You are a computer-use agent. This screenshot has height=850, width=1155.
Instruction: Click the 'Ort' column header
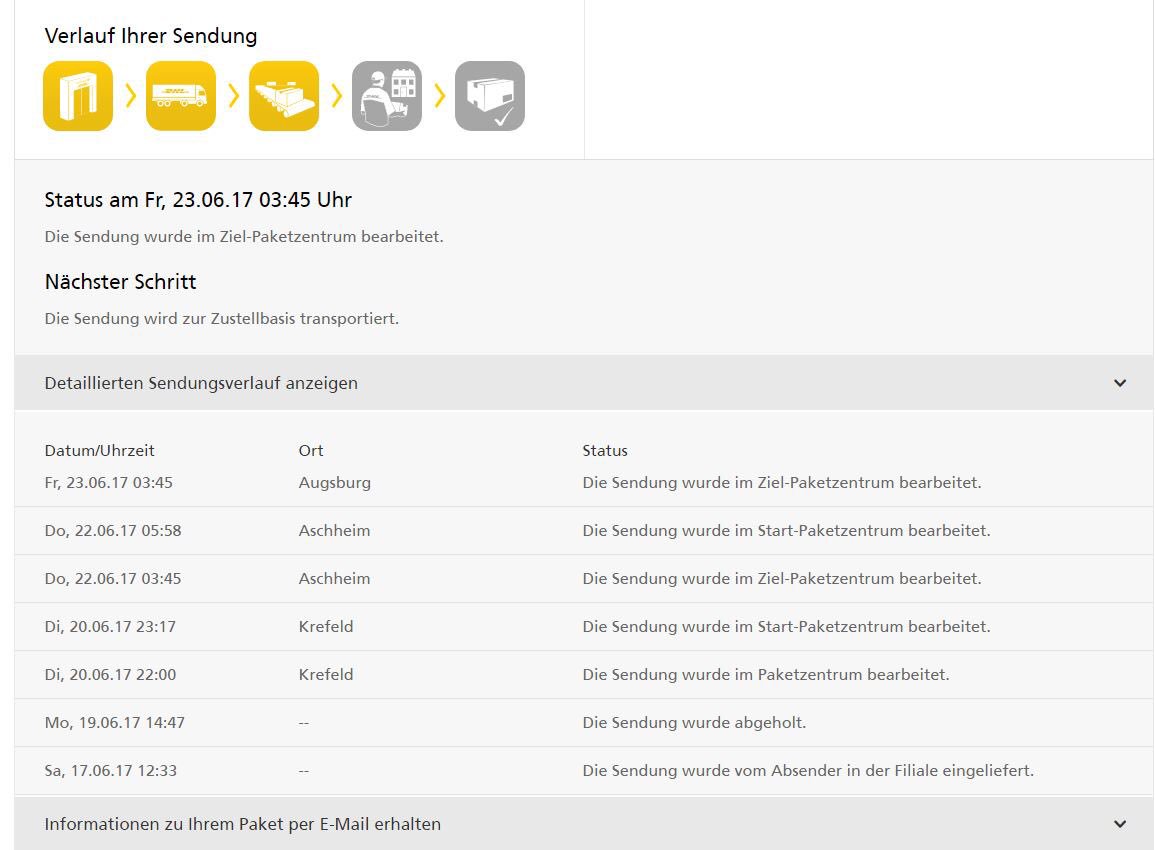pyautogui.click(x=311, y=450)
